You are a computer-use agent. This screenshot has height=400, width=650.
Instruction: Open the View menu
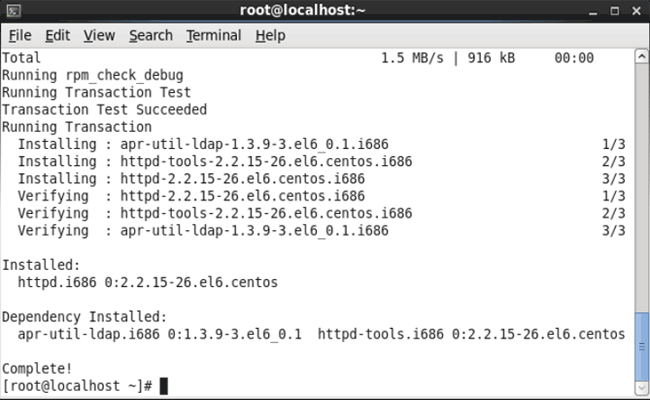(99, 35)
